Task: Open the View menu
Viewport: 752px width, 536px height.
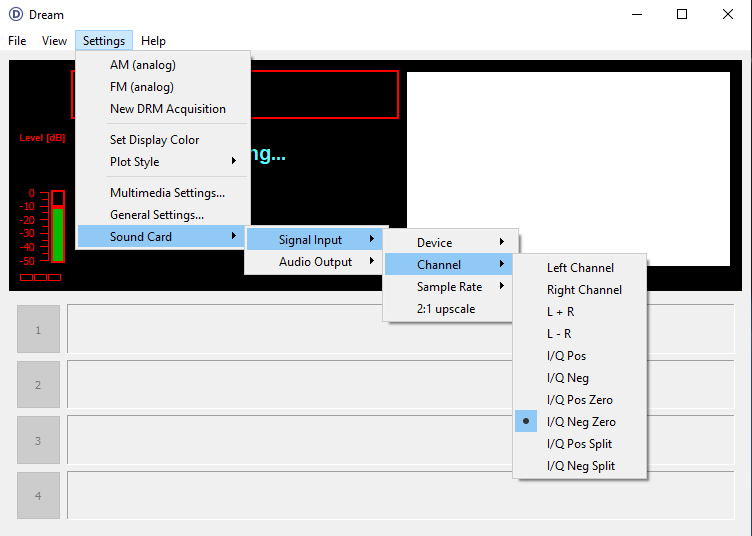Action: [x=54, y=41]
